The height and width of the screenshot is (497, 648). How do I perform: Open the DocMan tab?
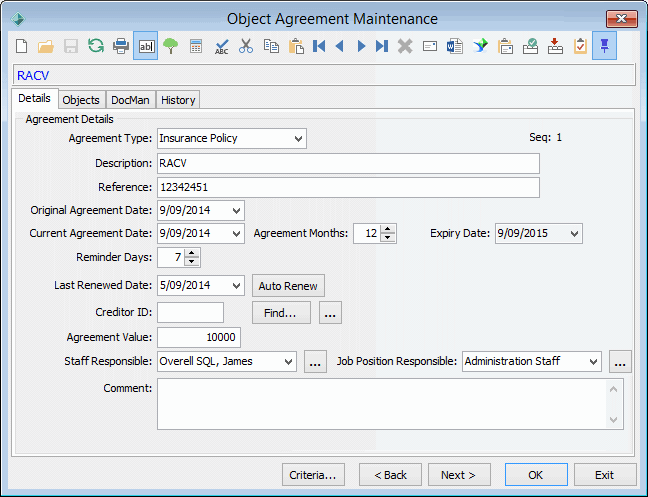(130, 100)
